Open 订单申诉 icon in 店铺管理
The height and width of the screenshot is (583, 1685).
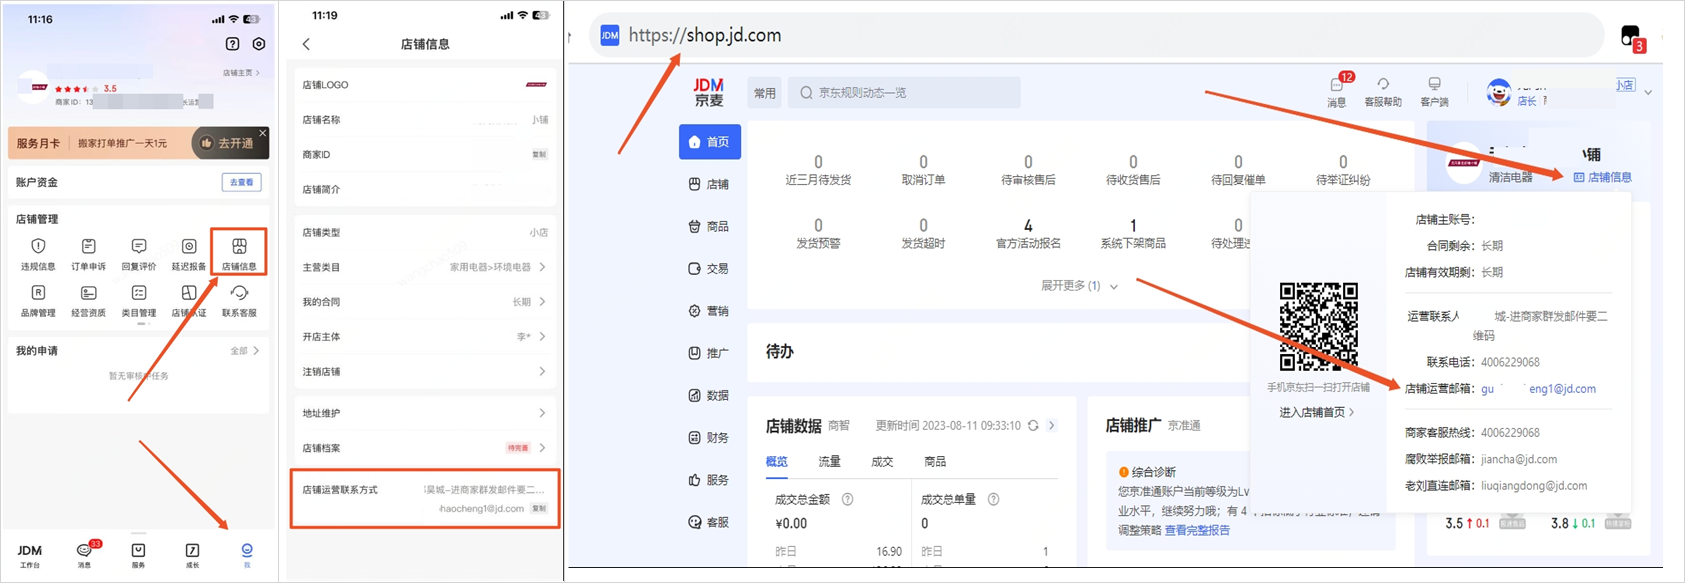88,246
